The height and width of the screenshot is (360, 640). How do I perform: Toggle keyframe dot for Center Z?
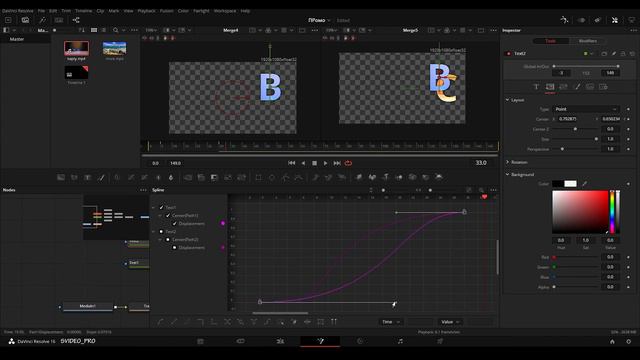click(x=628, y=129)
